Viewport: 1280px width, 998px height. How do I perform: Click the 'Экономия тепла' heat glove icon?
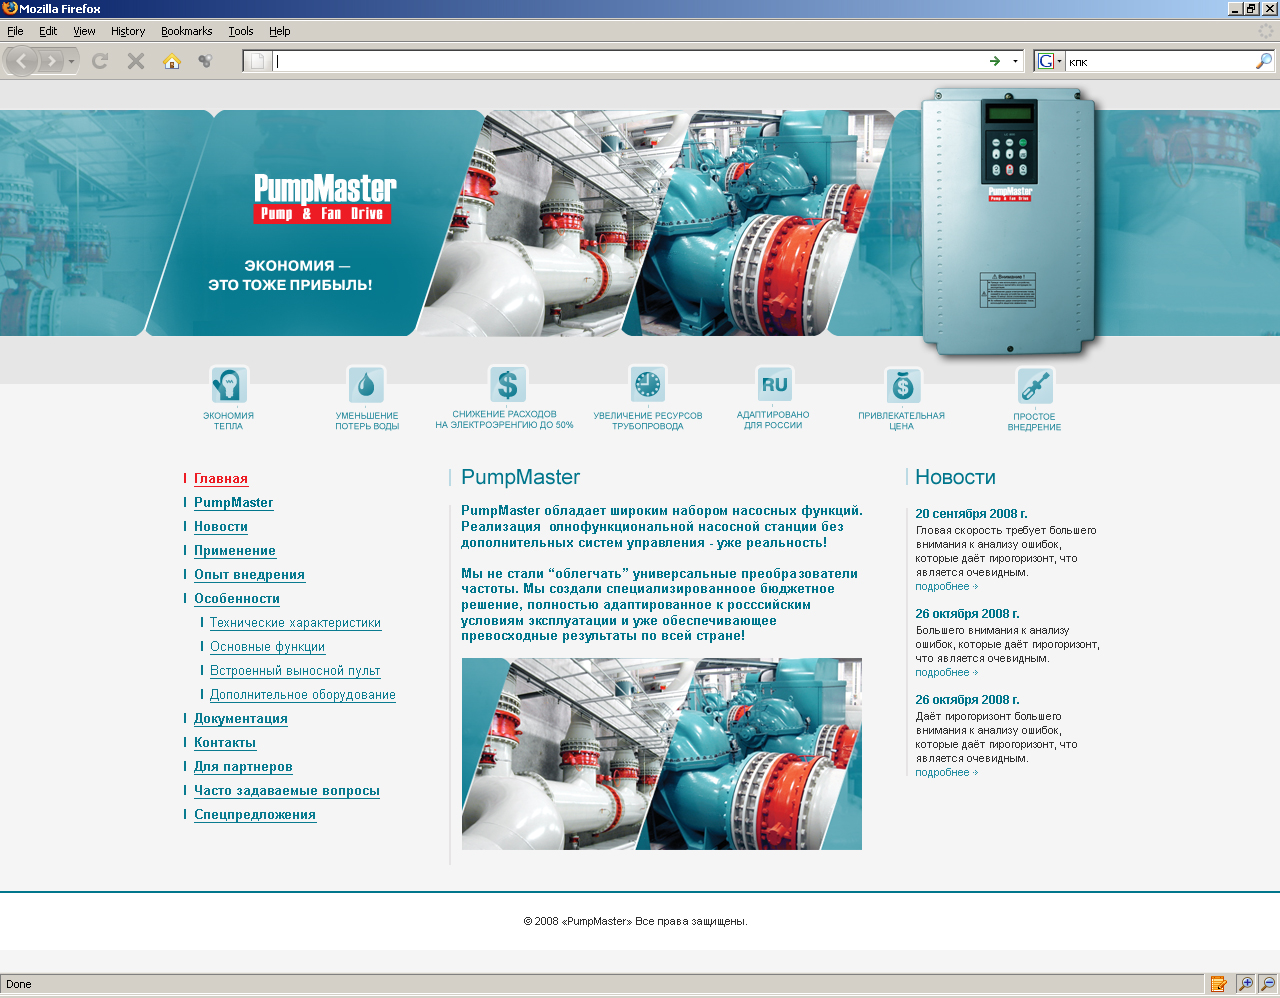pyautogui.click(x=229, y=385)
